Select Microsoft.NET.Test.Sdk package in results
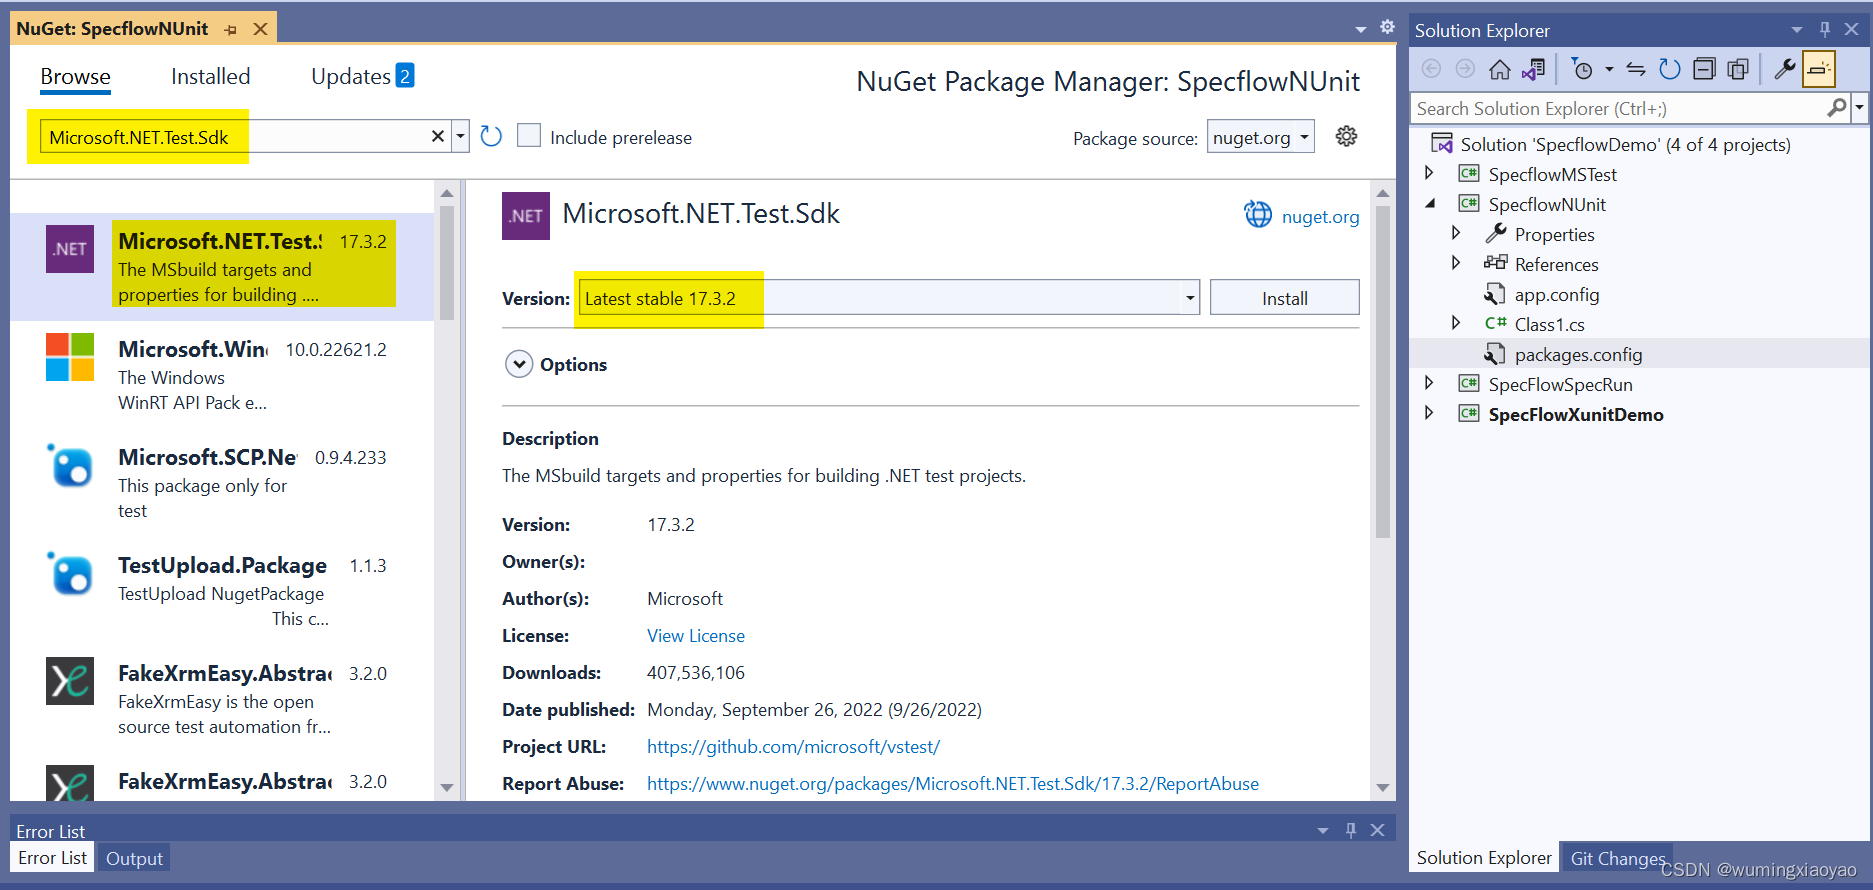 (222, 267)
